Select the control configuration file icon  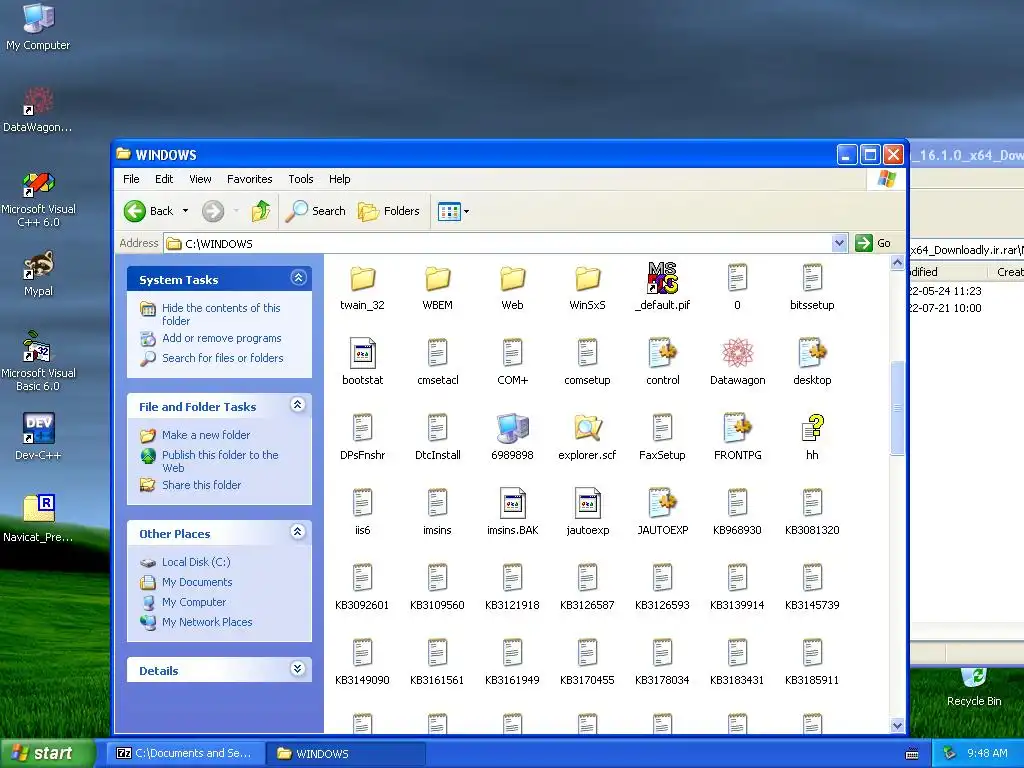(662, 353)
